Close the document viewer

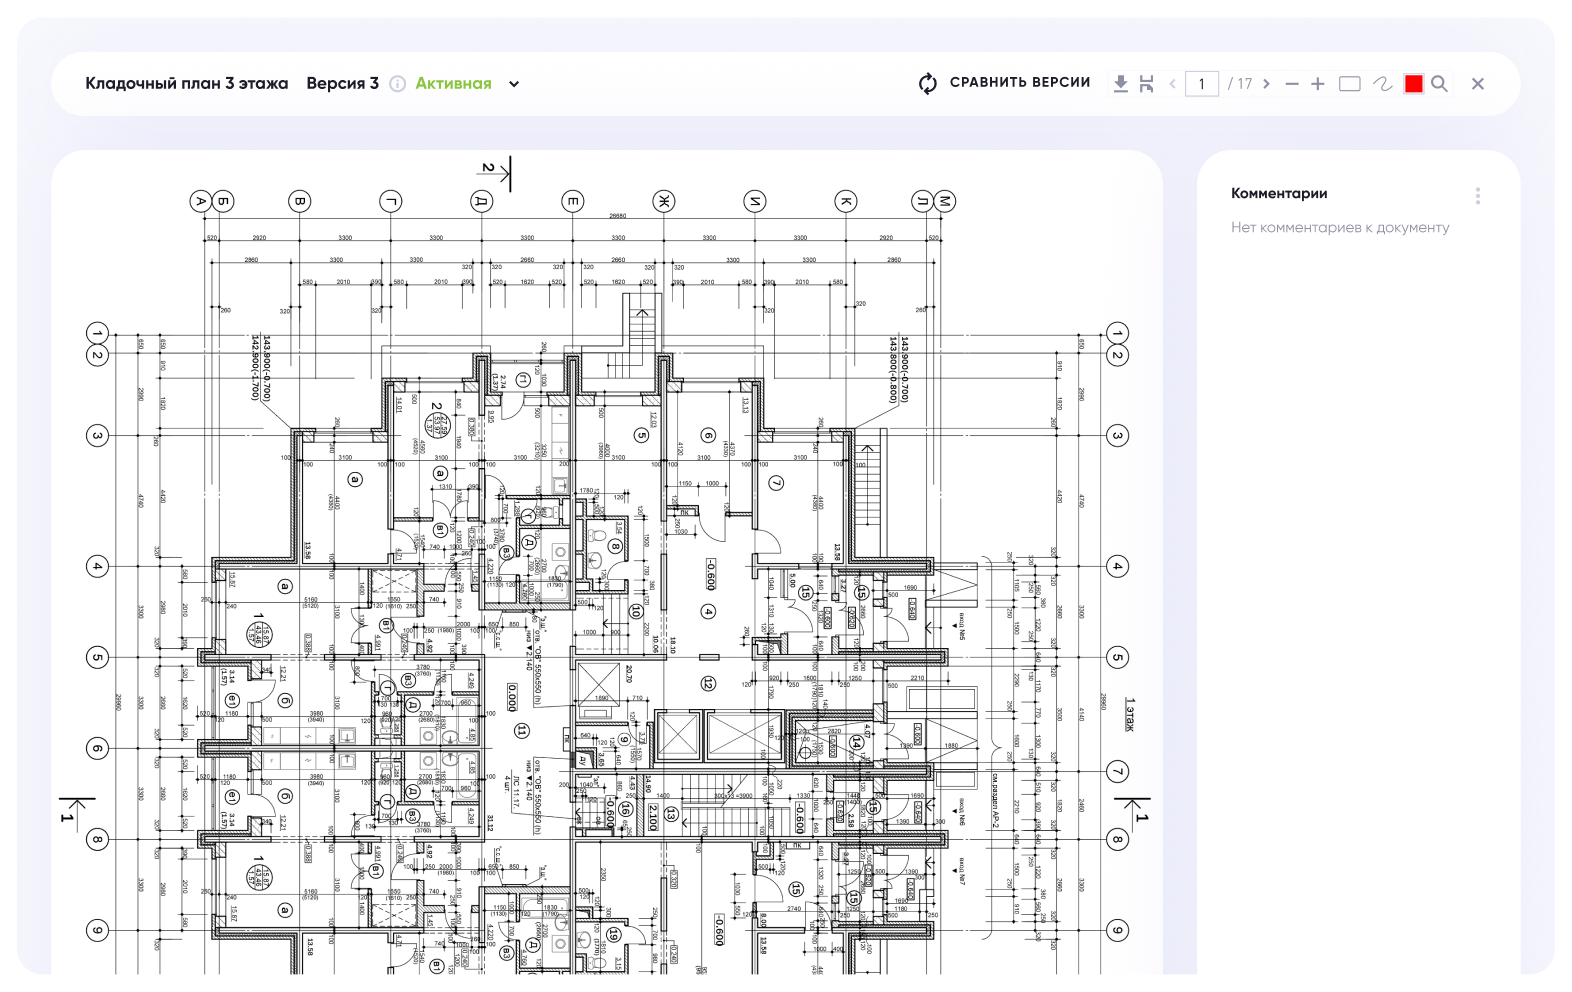click(1478, 84)
